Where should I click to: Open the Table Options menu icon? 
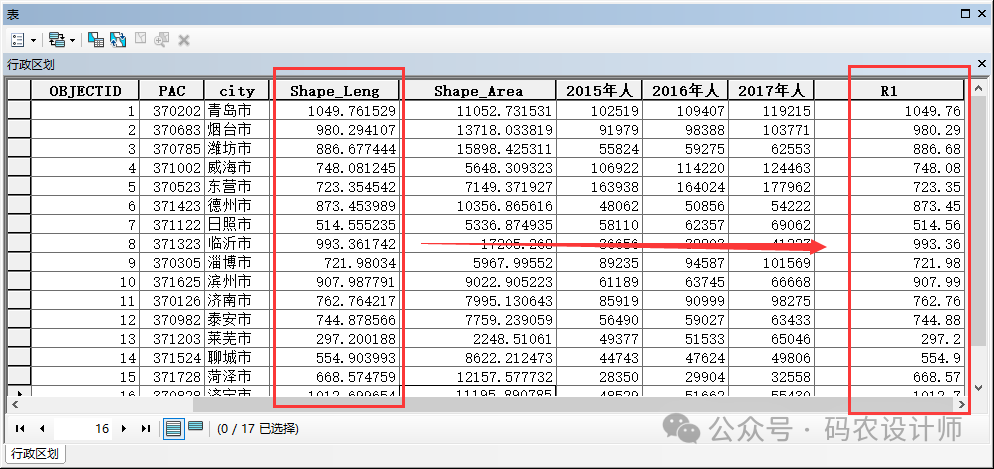click(19, 39)
